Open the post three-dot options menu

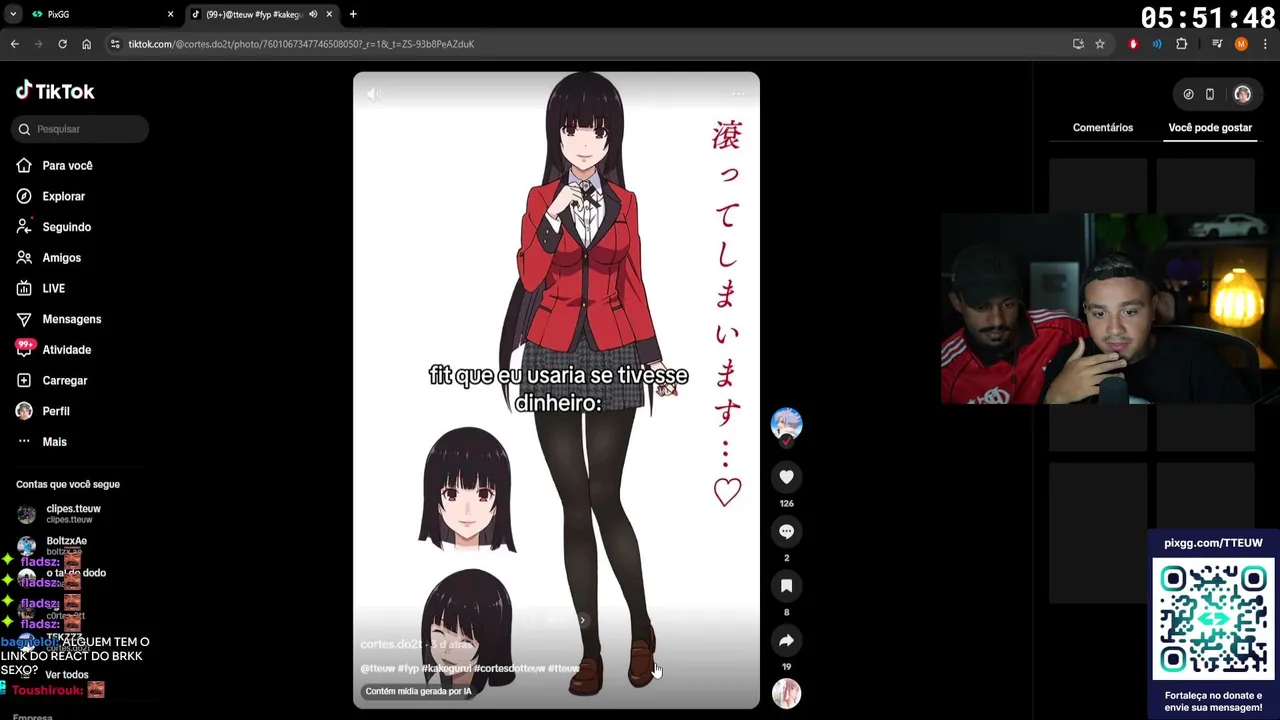click(x=738, y=94)
